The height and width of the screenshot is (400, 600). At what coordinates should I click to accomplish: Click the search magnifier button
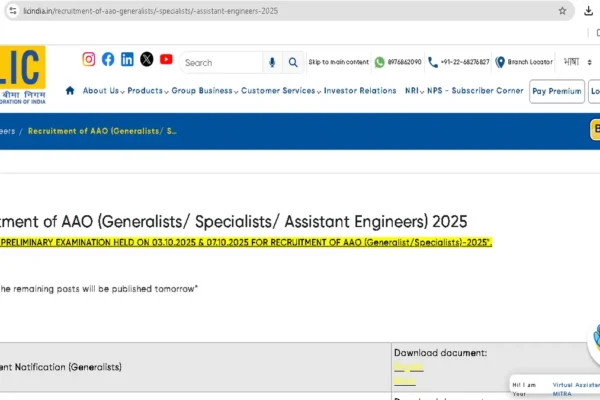click(x=293, y=62)
